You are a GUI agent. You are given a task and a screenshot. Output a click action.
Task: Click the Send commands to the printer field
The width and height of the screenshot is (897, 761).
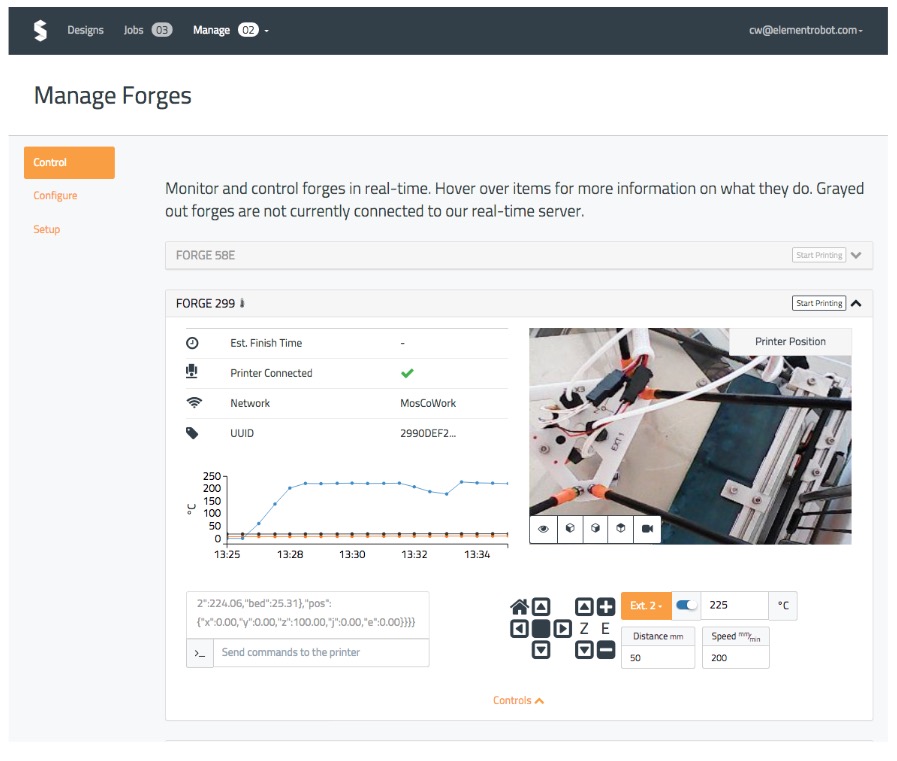click(320, 653)
